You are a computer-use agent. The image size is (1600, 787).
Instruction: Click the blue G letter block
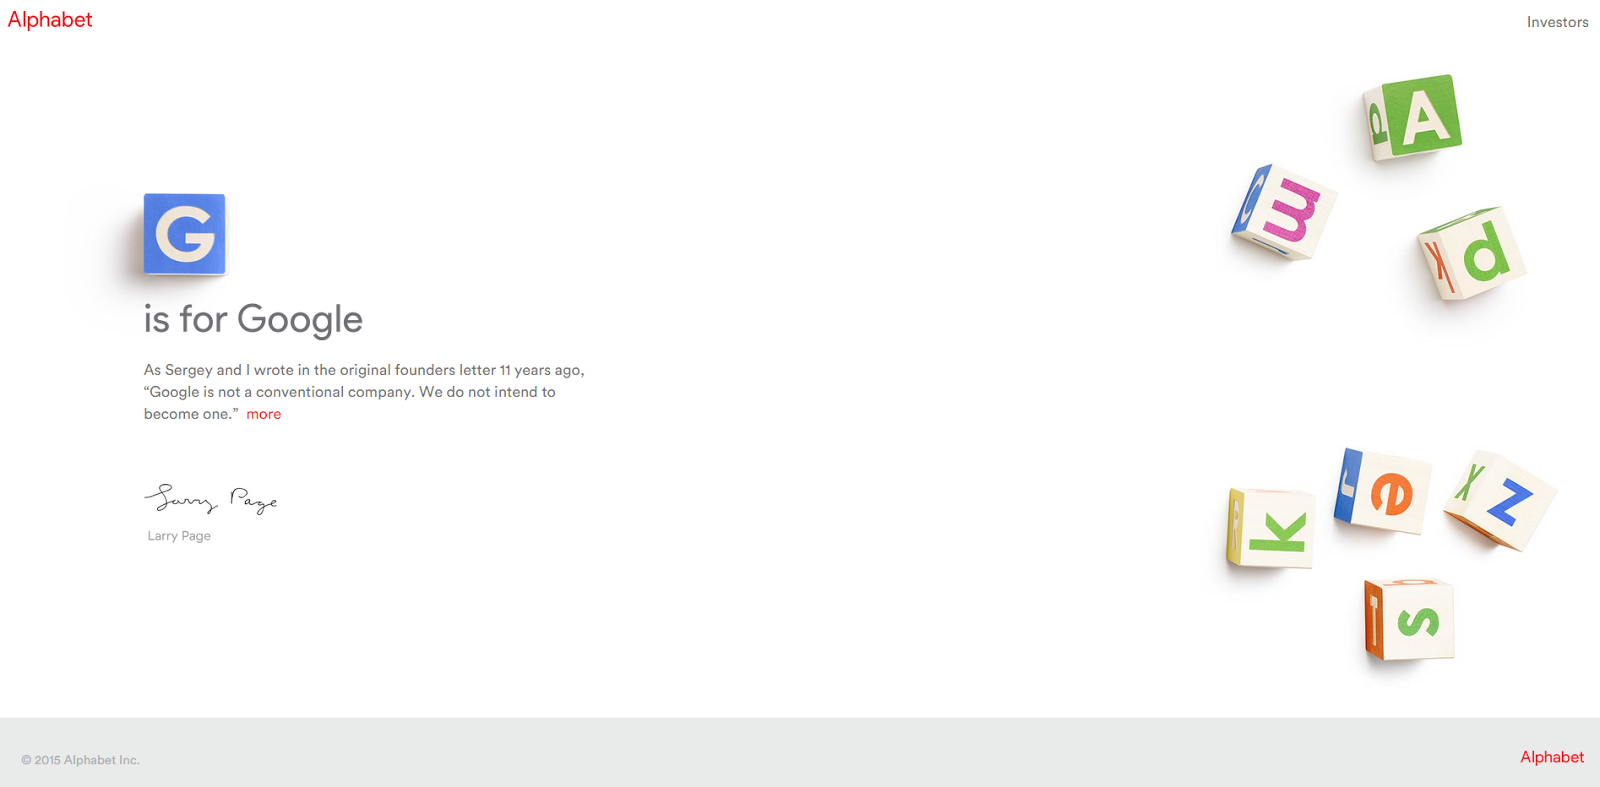(x=185, y=234)
